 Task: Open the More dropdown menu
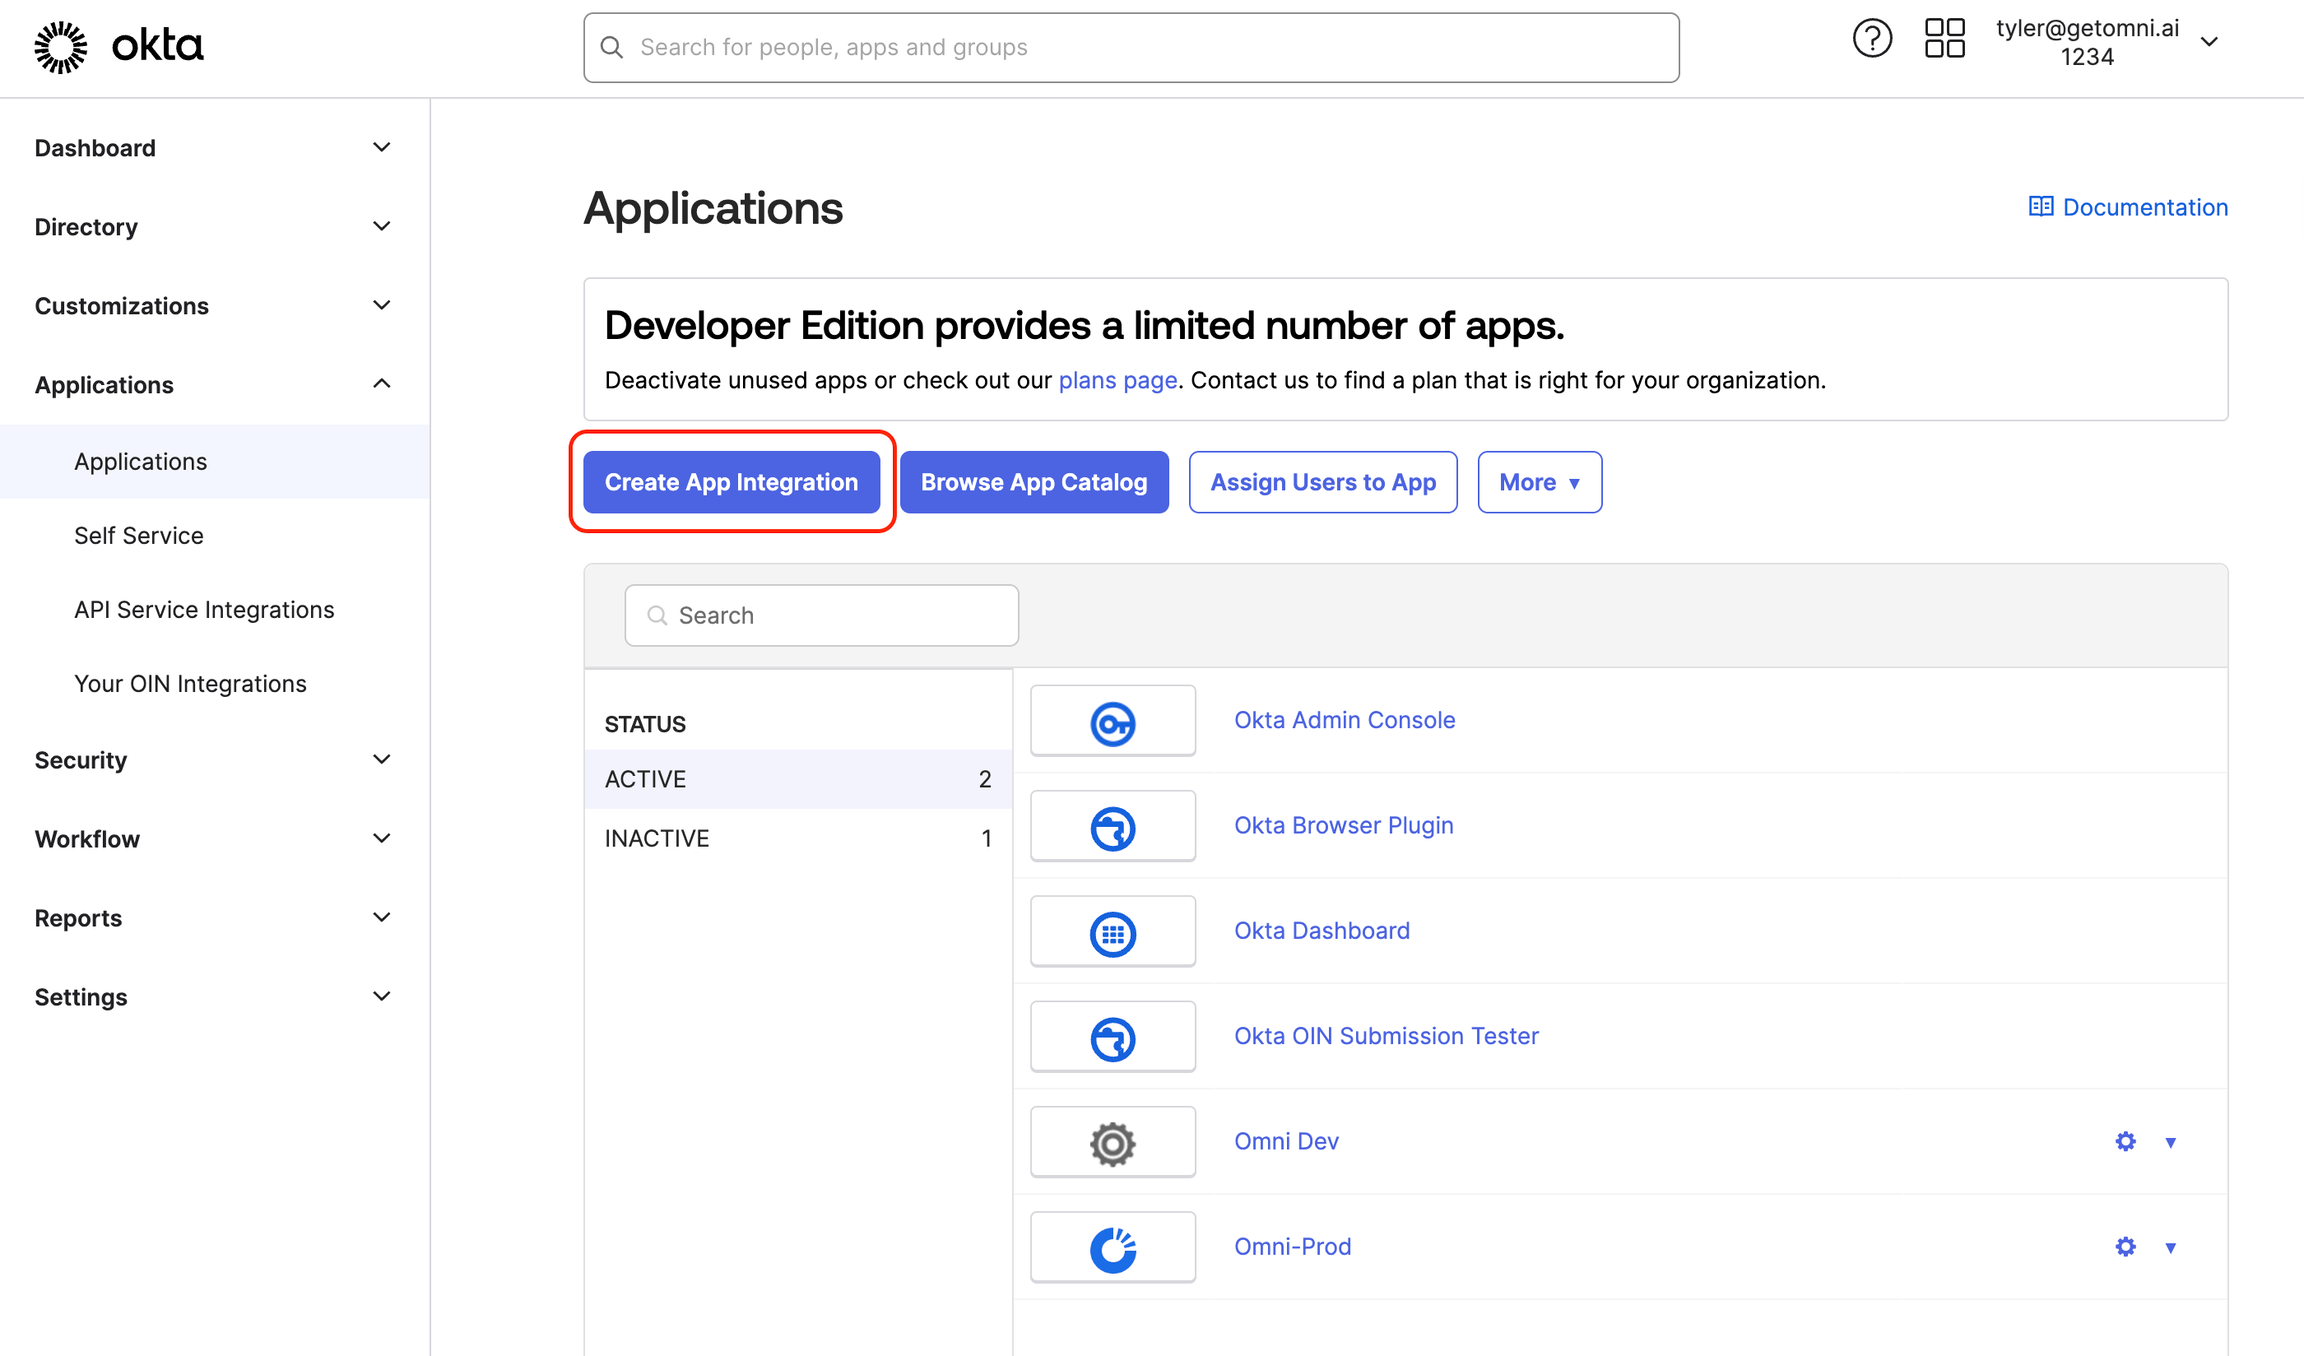1539,482
